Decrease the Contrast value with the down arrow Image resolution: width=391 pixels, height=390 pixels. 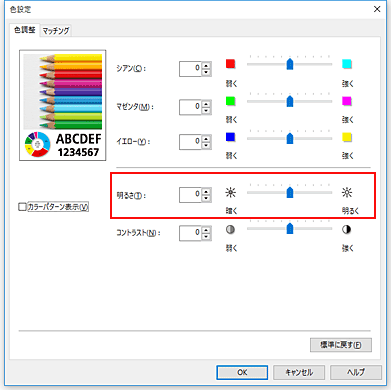(206, 236)
